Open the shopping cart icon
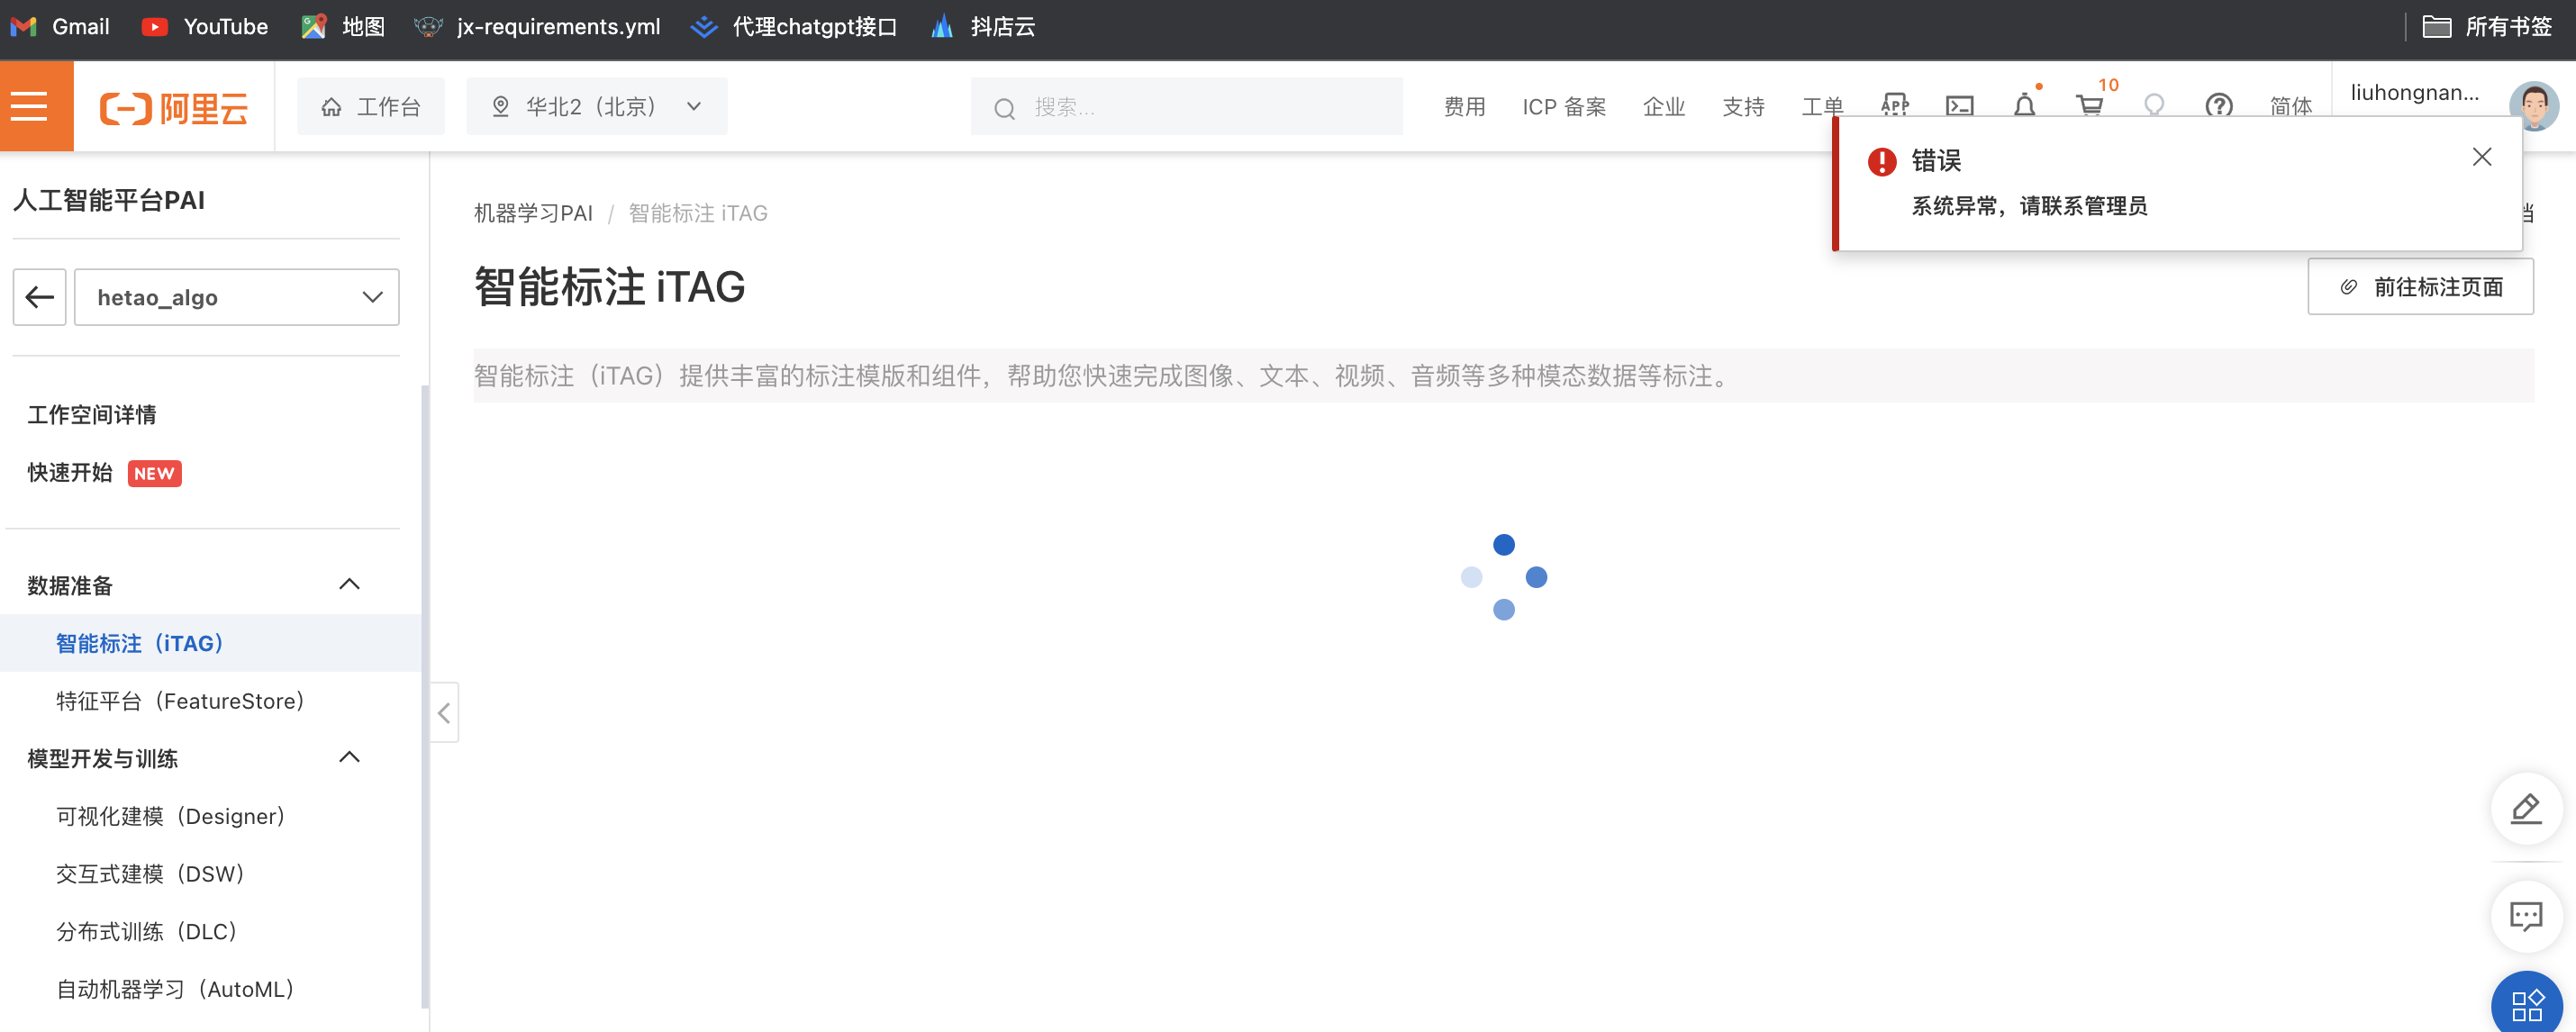Image resolution: width=2576 pixels, height=1032 pixels. click(2089, 105)
